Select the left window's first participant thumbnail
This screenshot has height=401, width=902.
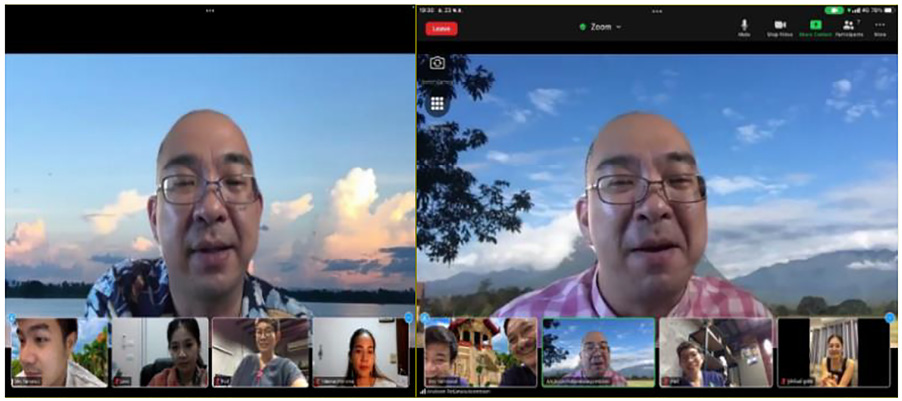click(58, 352)
